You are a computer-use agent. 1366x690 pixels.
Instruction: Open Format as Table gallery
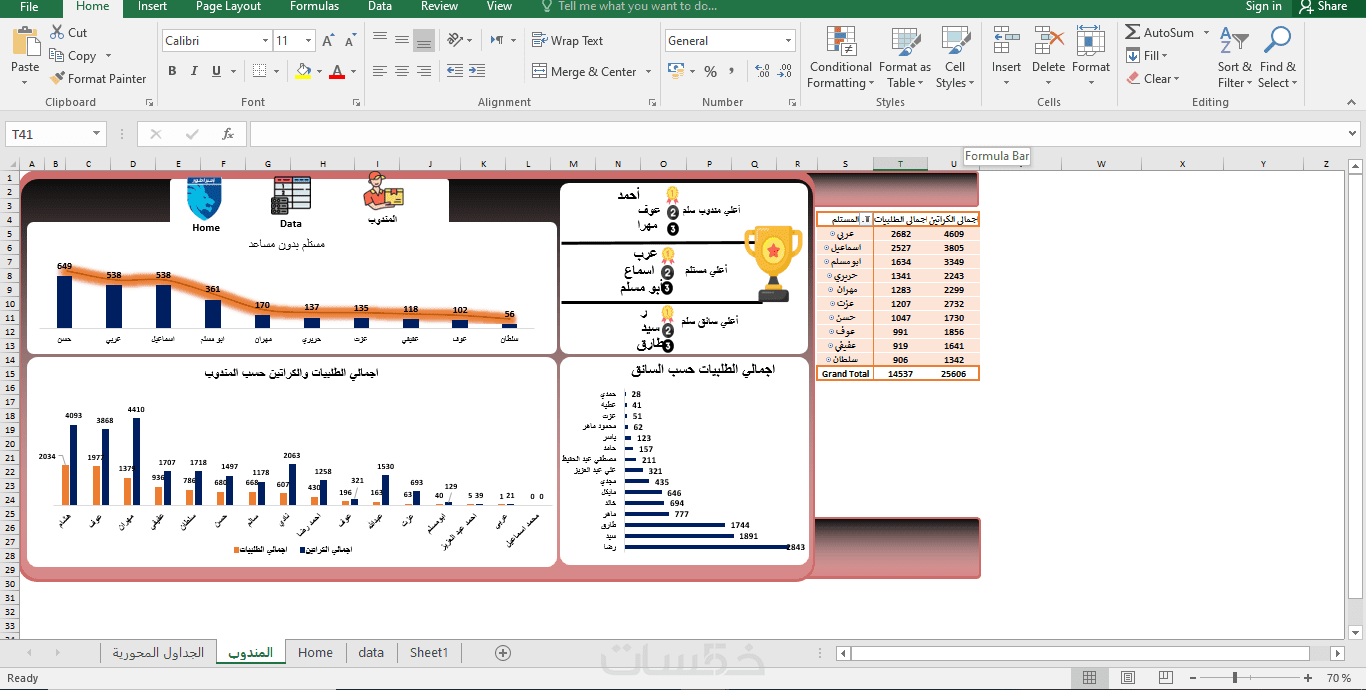click(904, 58)
